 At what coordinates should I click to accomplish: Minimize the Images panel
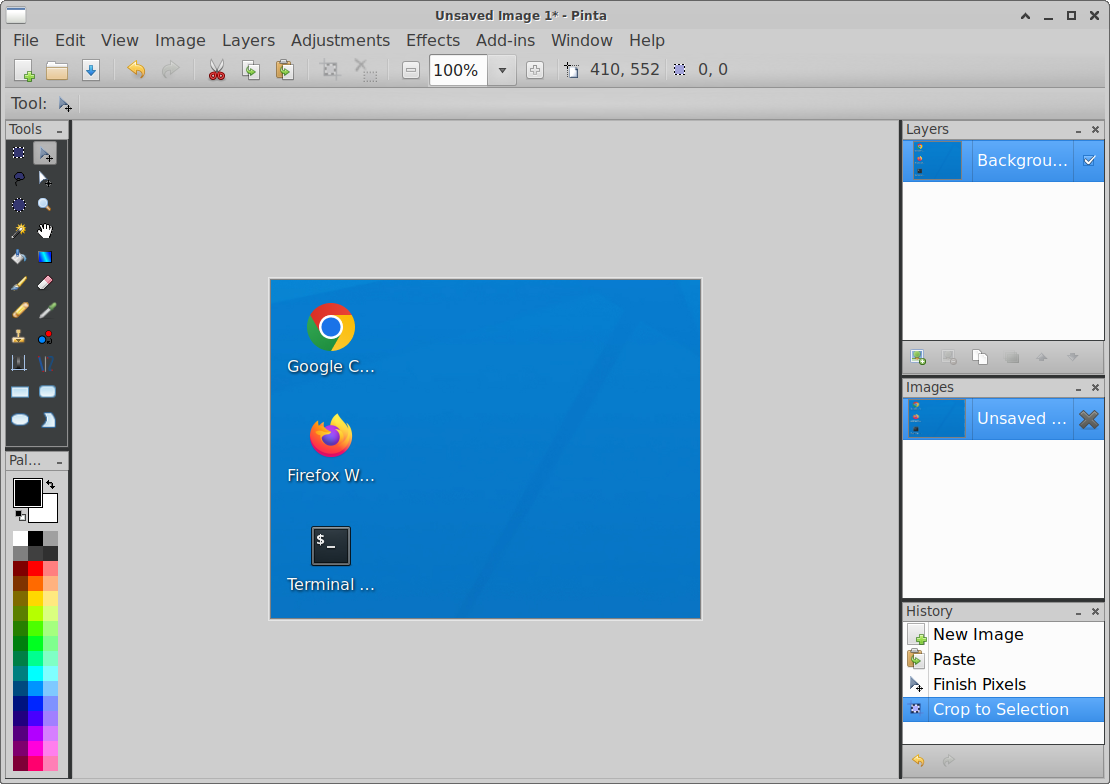[1078, 388]
